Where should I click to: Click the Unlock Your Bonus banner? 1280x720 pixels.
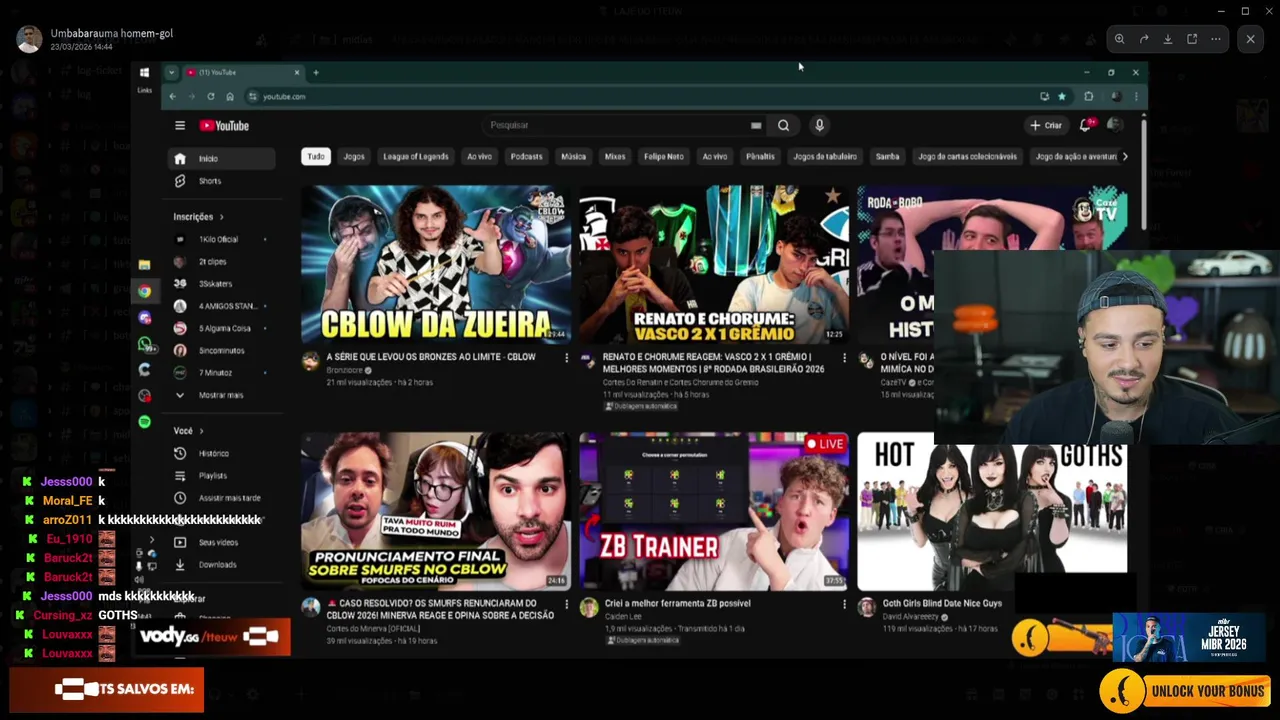[x=1187, y=690]
